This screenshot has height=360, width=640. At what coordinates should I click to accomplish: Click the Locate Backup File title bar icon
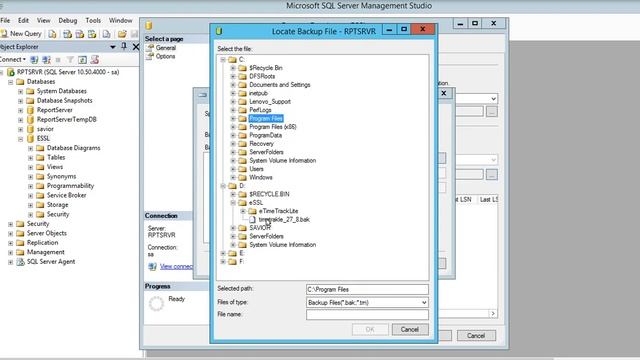click(x=219, y=31)
